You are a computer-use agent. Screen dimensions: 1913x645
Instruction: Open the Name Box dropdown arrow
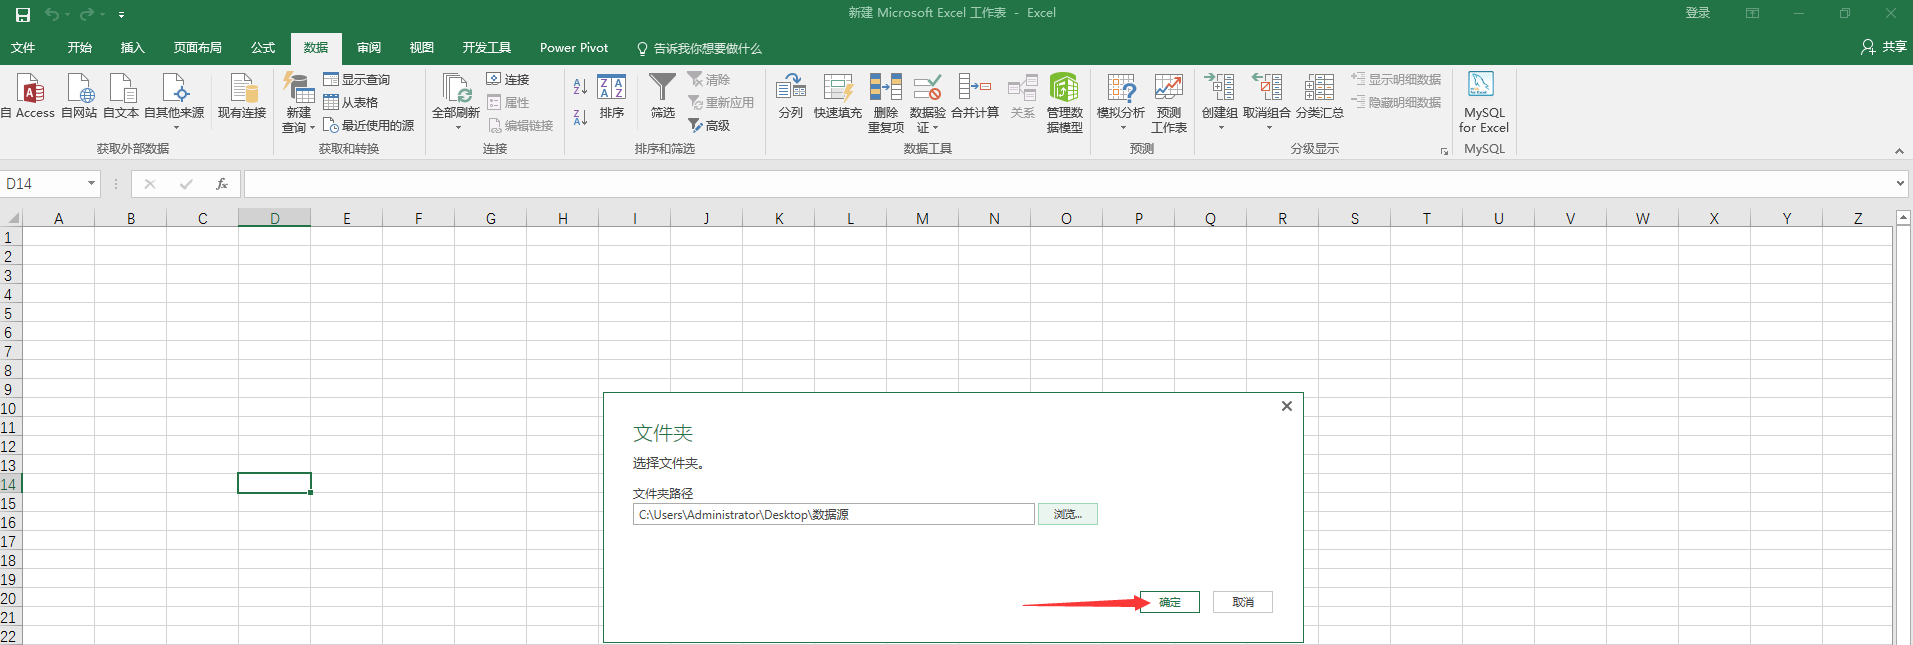click(91, 183)
